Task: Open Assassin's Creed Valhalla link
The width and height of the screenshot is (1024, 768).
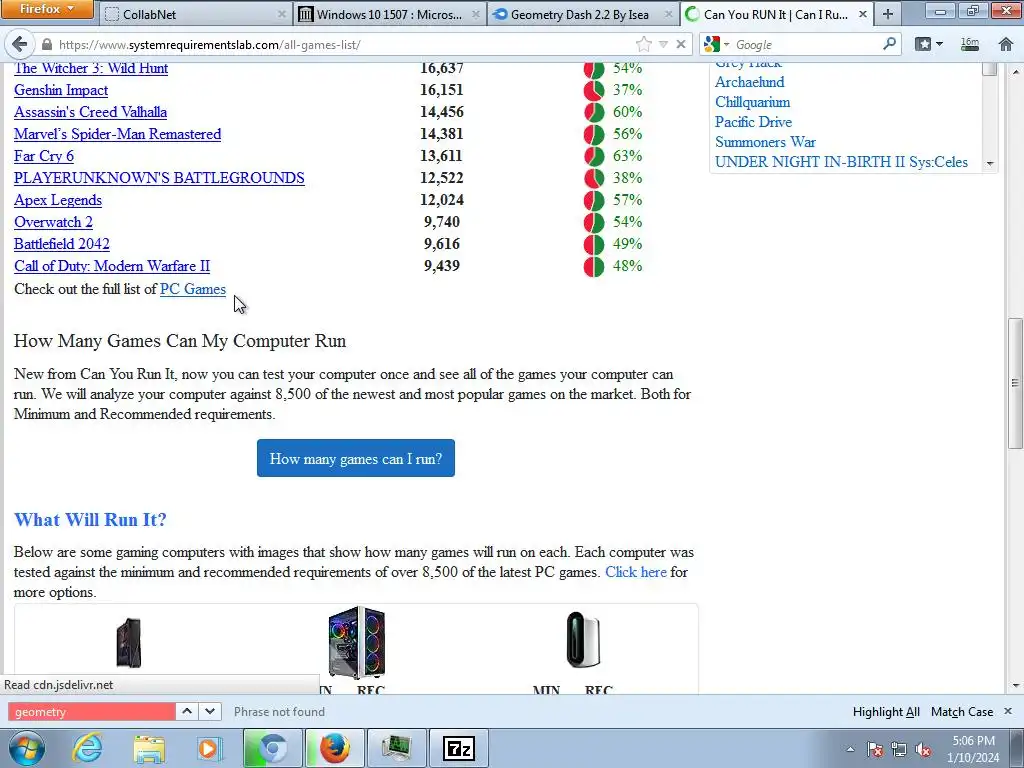Action: [x=90, y=112]
